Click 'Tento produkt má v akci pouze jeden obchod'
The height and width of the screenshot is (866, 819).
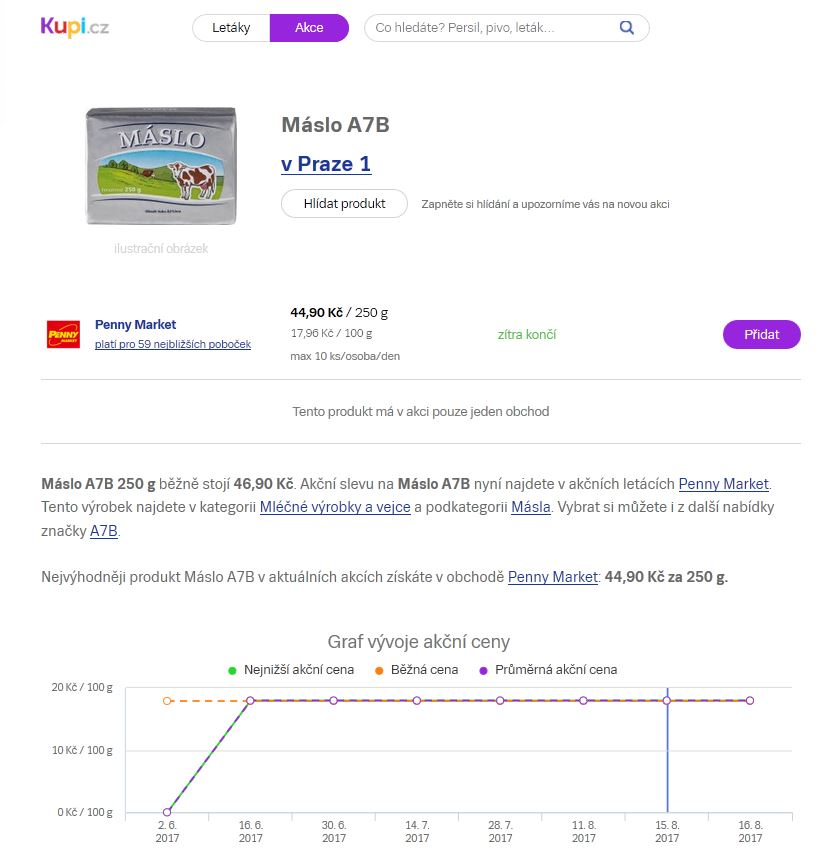click(x=421, y=411)
